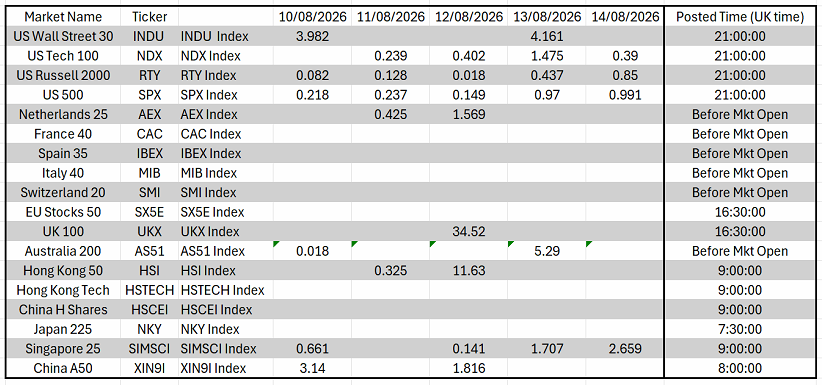
Task: Click the China A50 cell
Action: tap(63, 368)
